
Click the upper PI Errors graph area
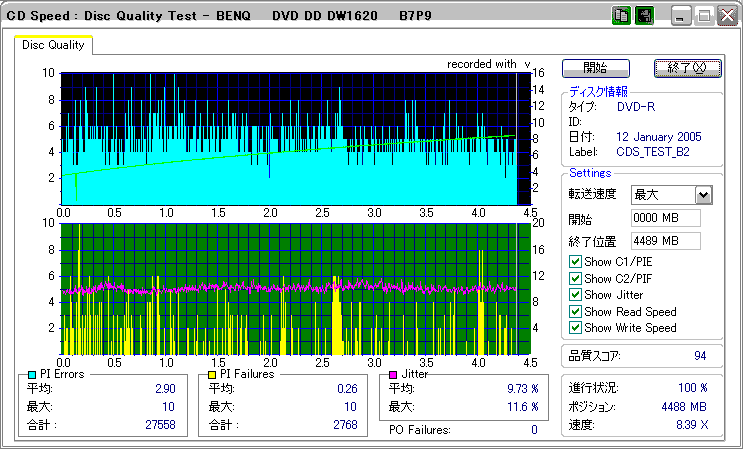pyautogui.click(x=290, y=138)
